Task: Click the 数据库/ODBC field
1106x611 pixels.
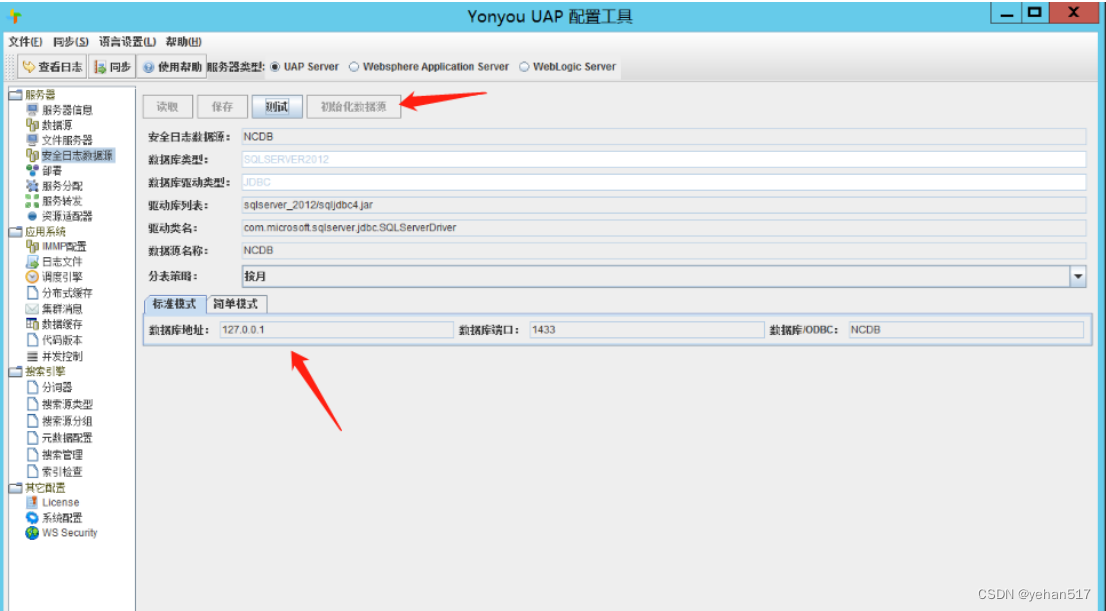Action: pos(966,329)
